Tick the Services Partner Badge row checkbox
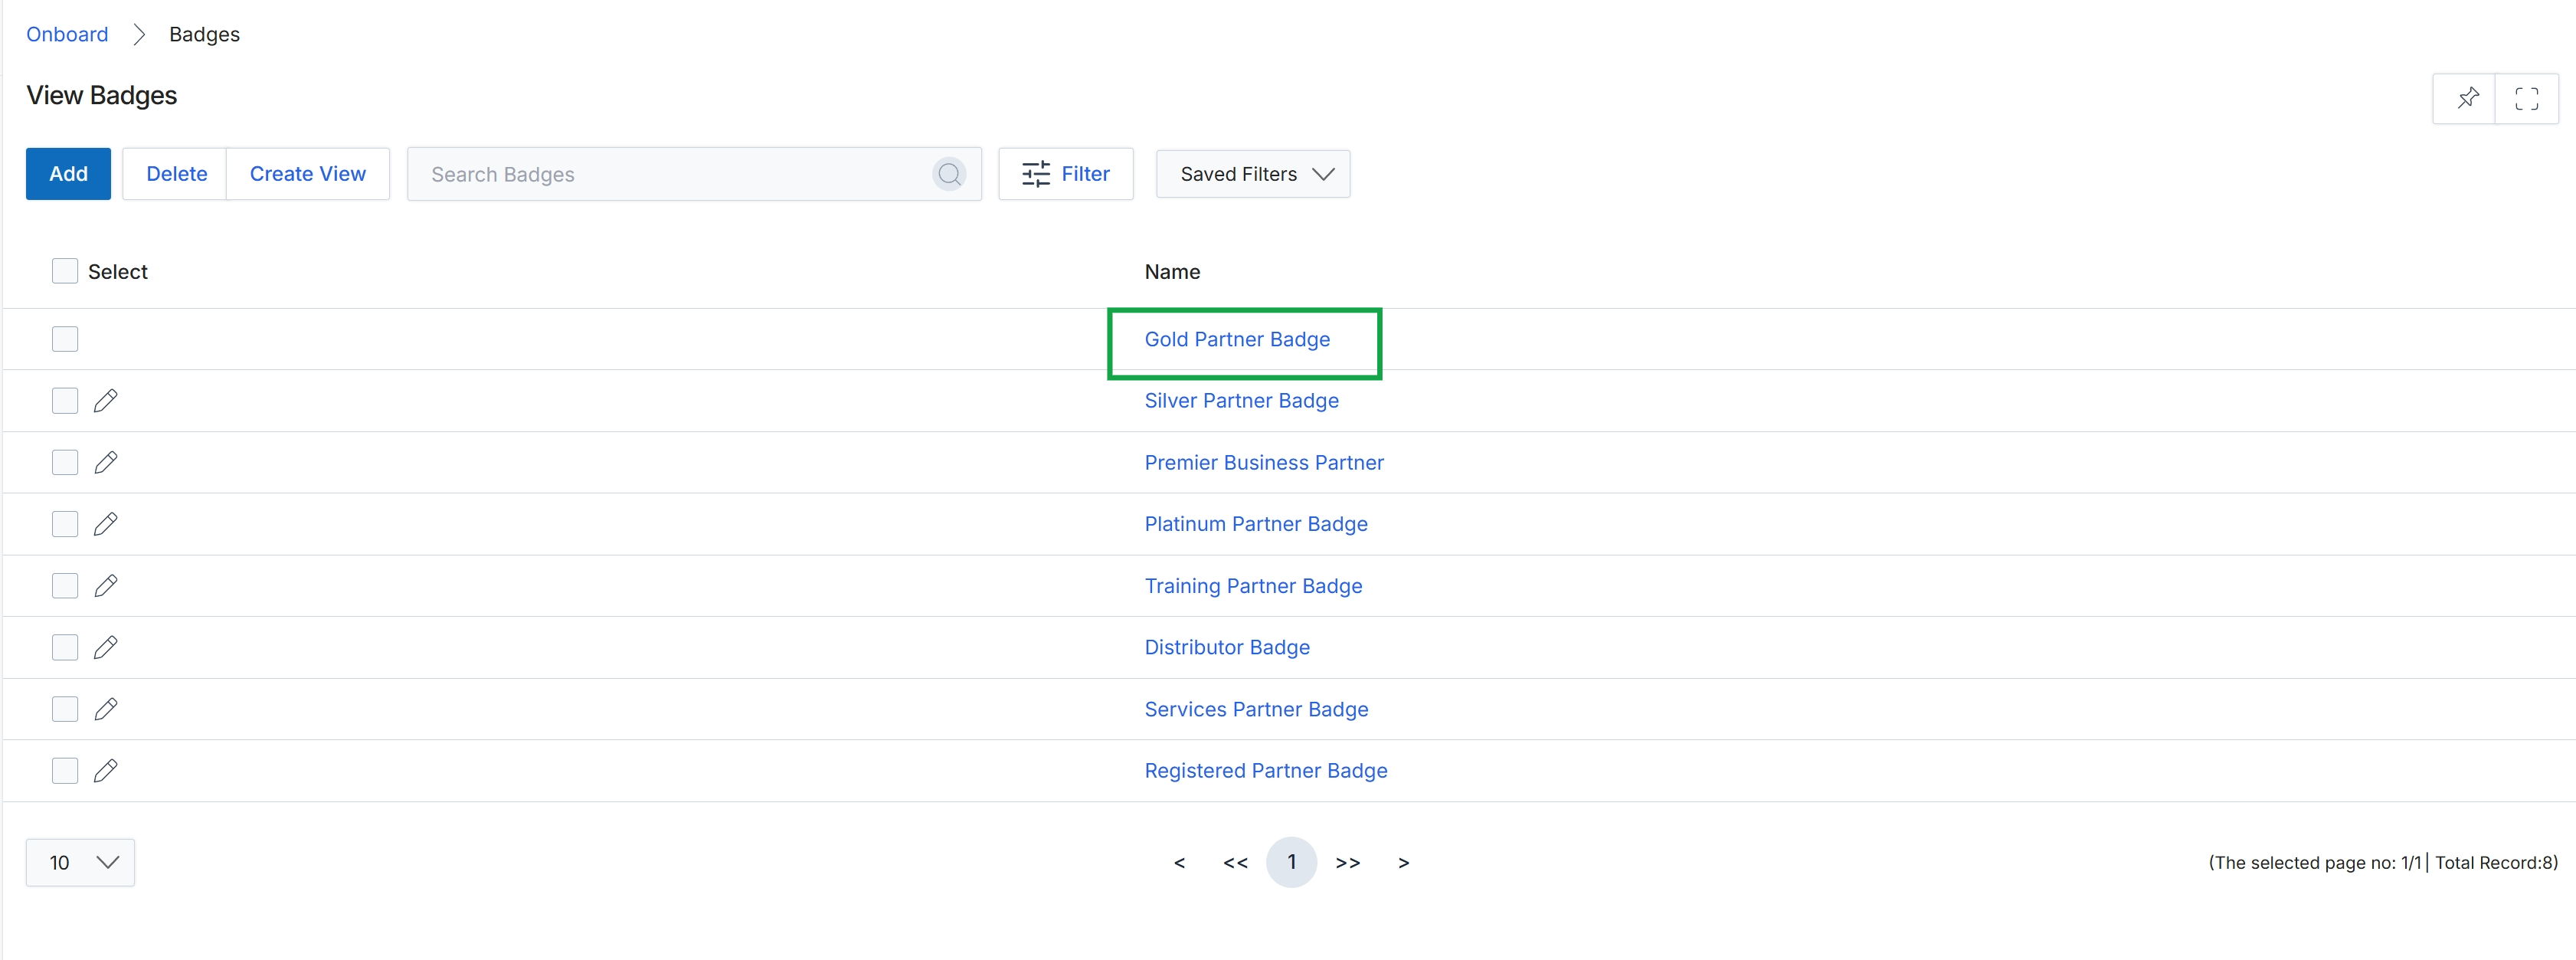 tap(65, 709)
